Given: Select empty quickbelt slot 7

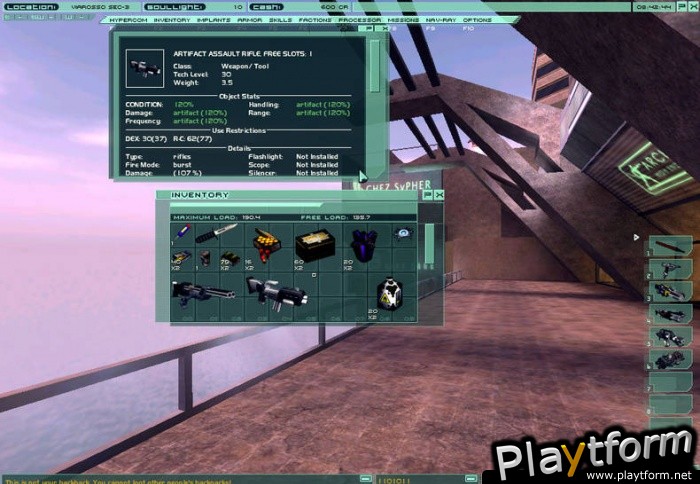Looking at the screenshot, I should [x=671, y=382].
